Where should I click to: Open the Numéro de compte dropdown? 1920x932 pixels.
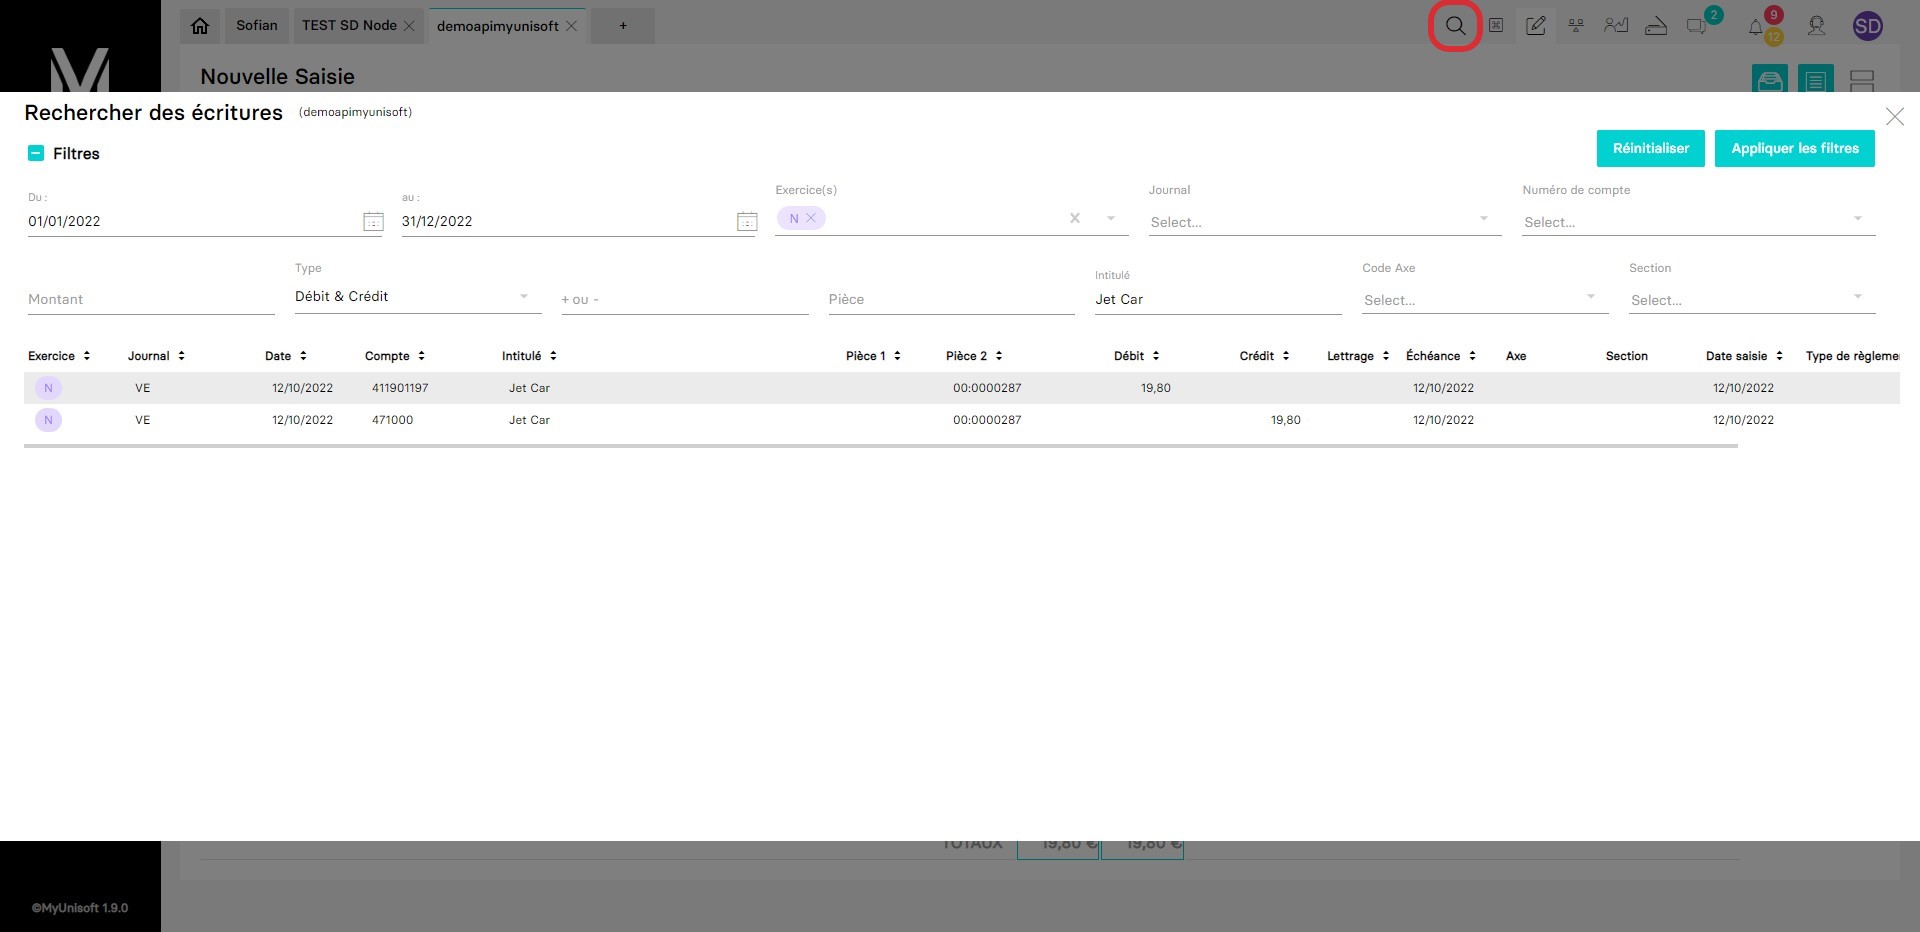click(x=1699, y=222)
